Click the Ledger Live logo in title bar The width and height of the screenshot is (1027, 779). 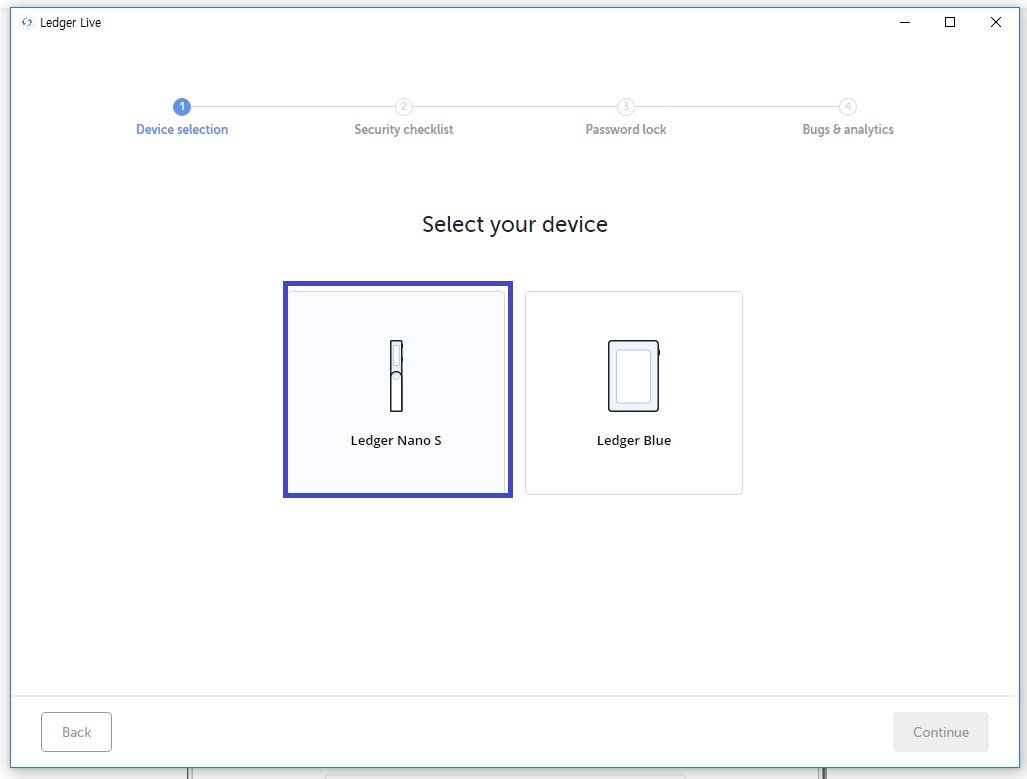(x=27, y=22)
